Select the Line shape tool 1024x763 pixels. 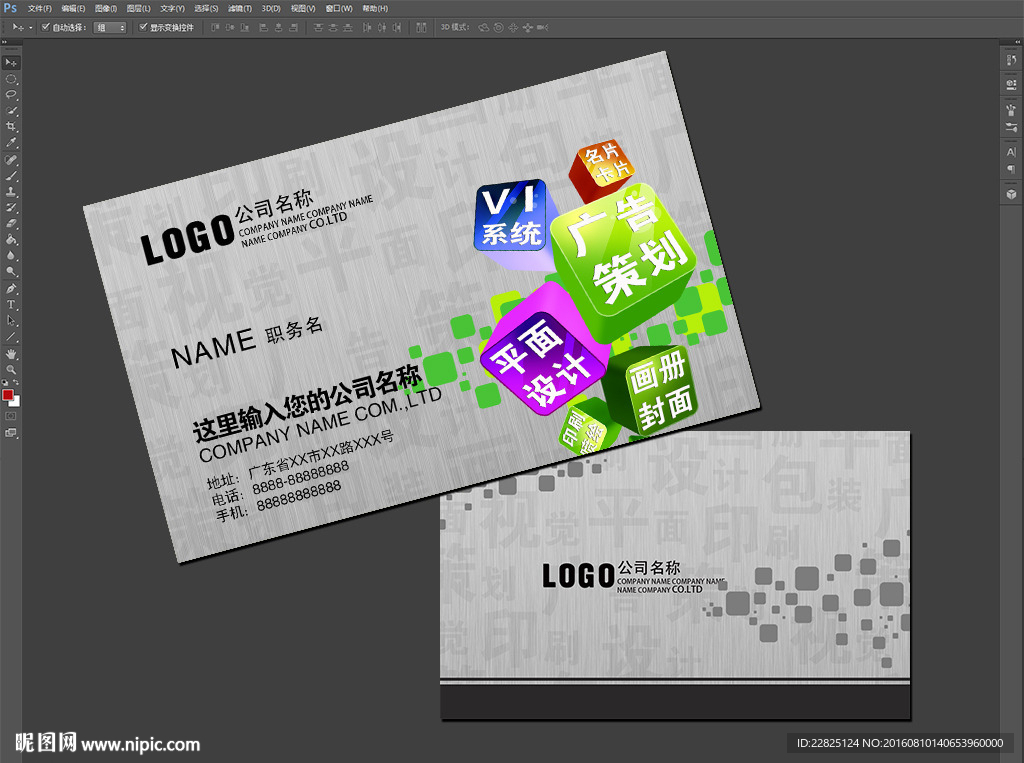[11, 336]
